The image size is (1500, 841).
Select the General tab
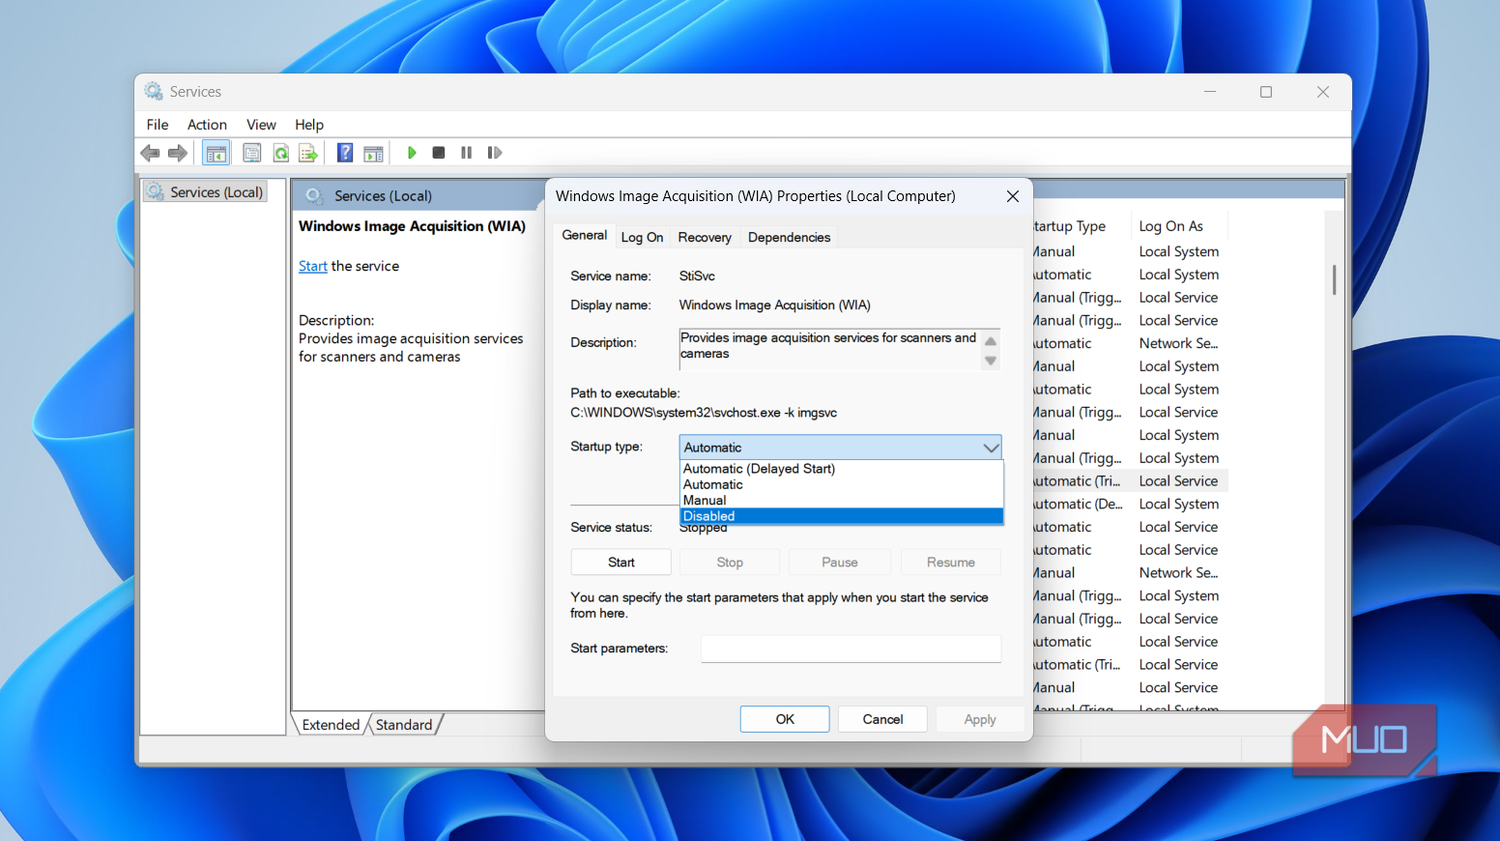[584, 235]
